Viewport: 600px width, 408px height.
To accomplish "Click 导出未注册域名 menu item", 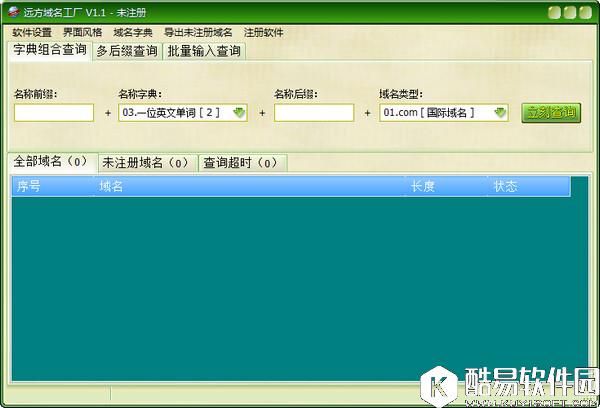I will (198, 33).
